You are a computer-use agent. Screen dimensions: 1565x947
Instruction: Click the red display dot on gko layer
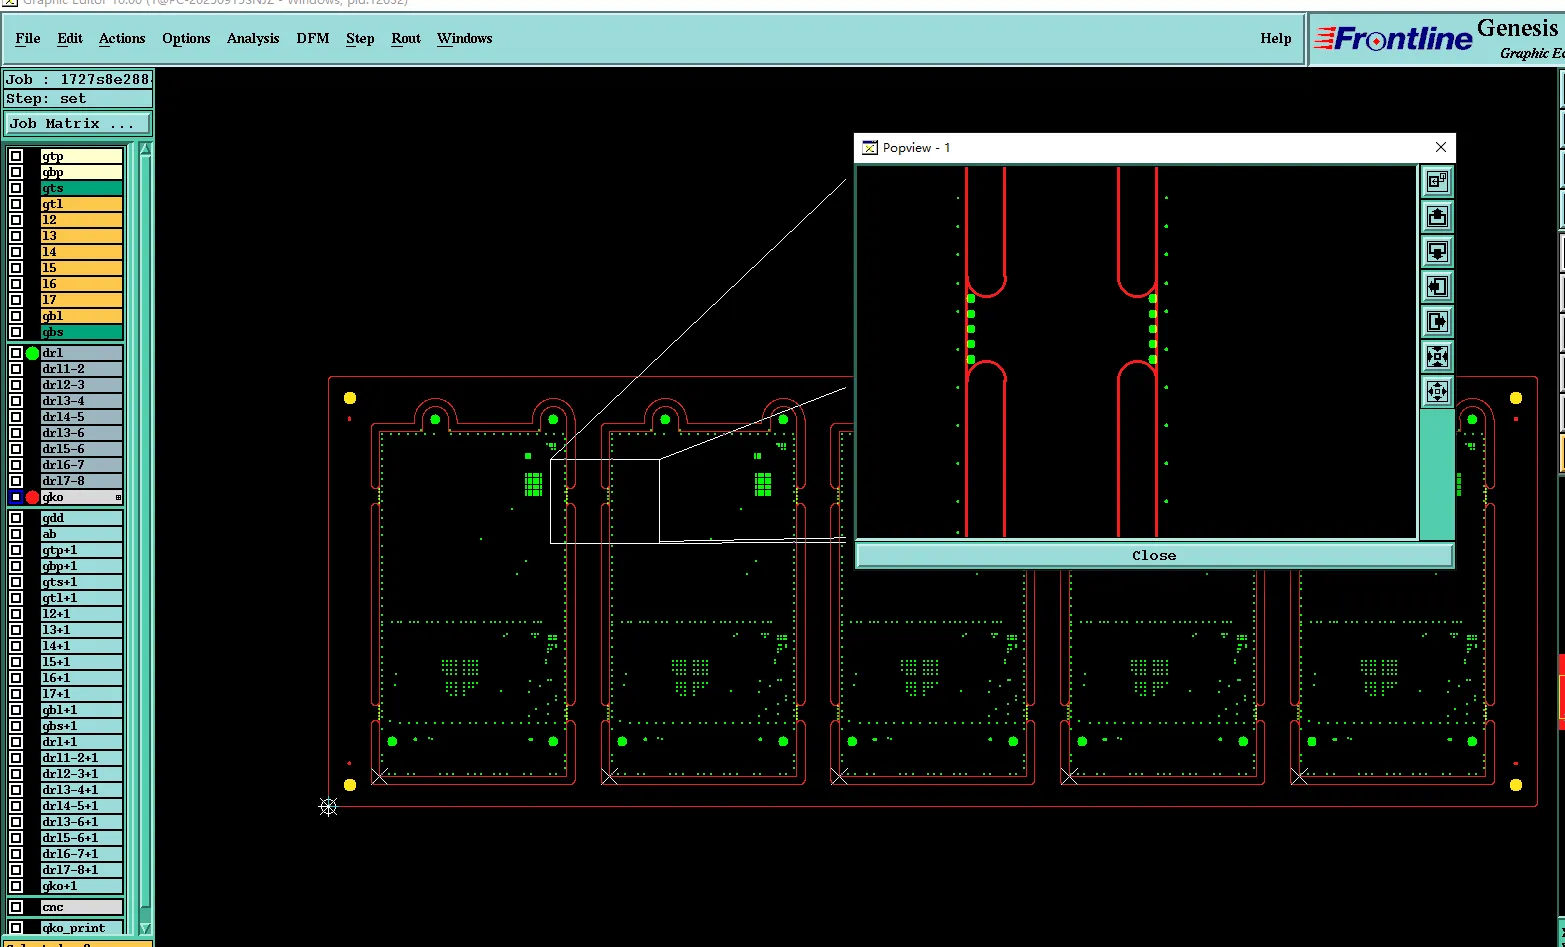(x=33, y=497)
